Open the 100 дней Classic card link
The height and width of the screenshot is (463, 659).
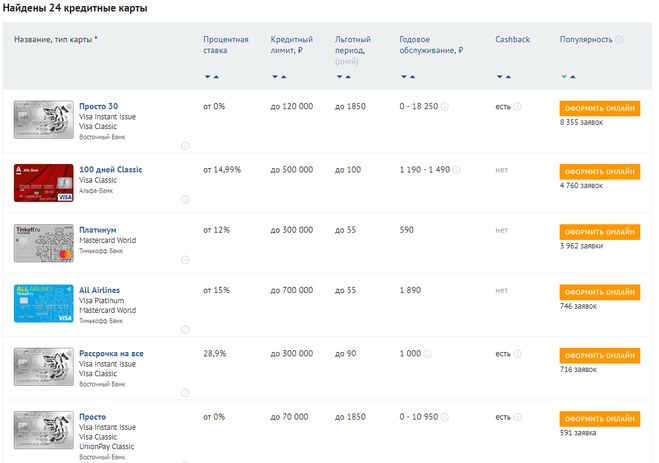[111, 170]
